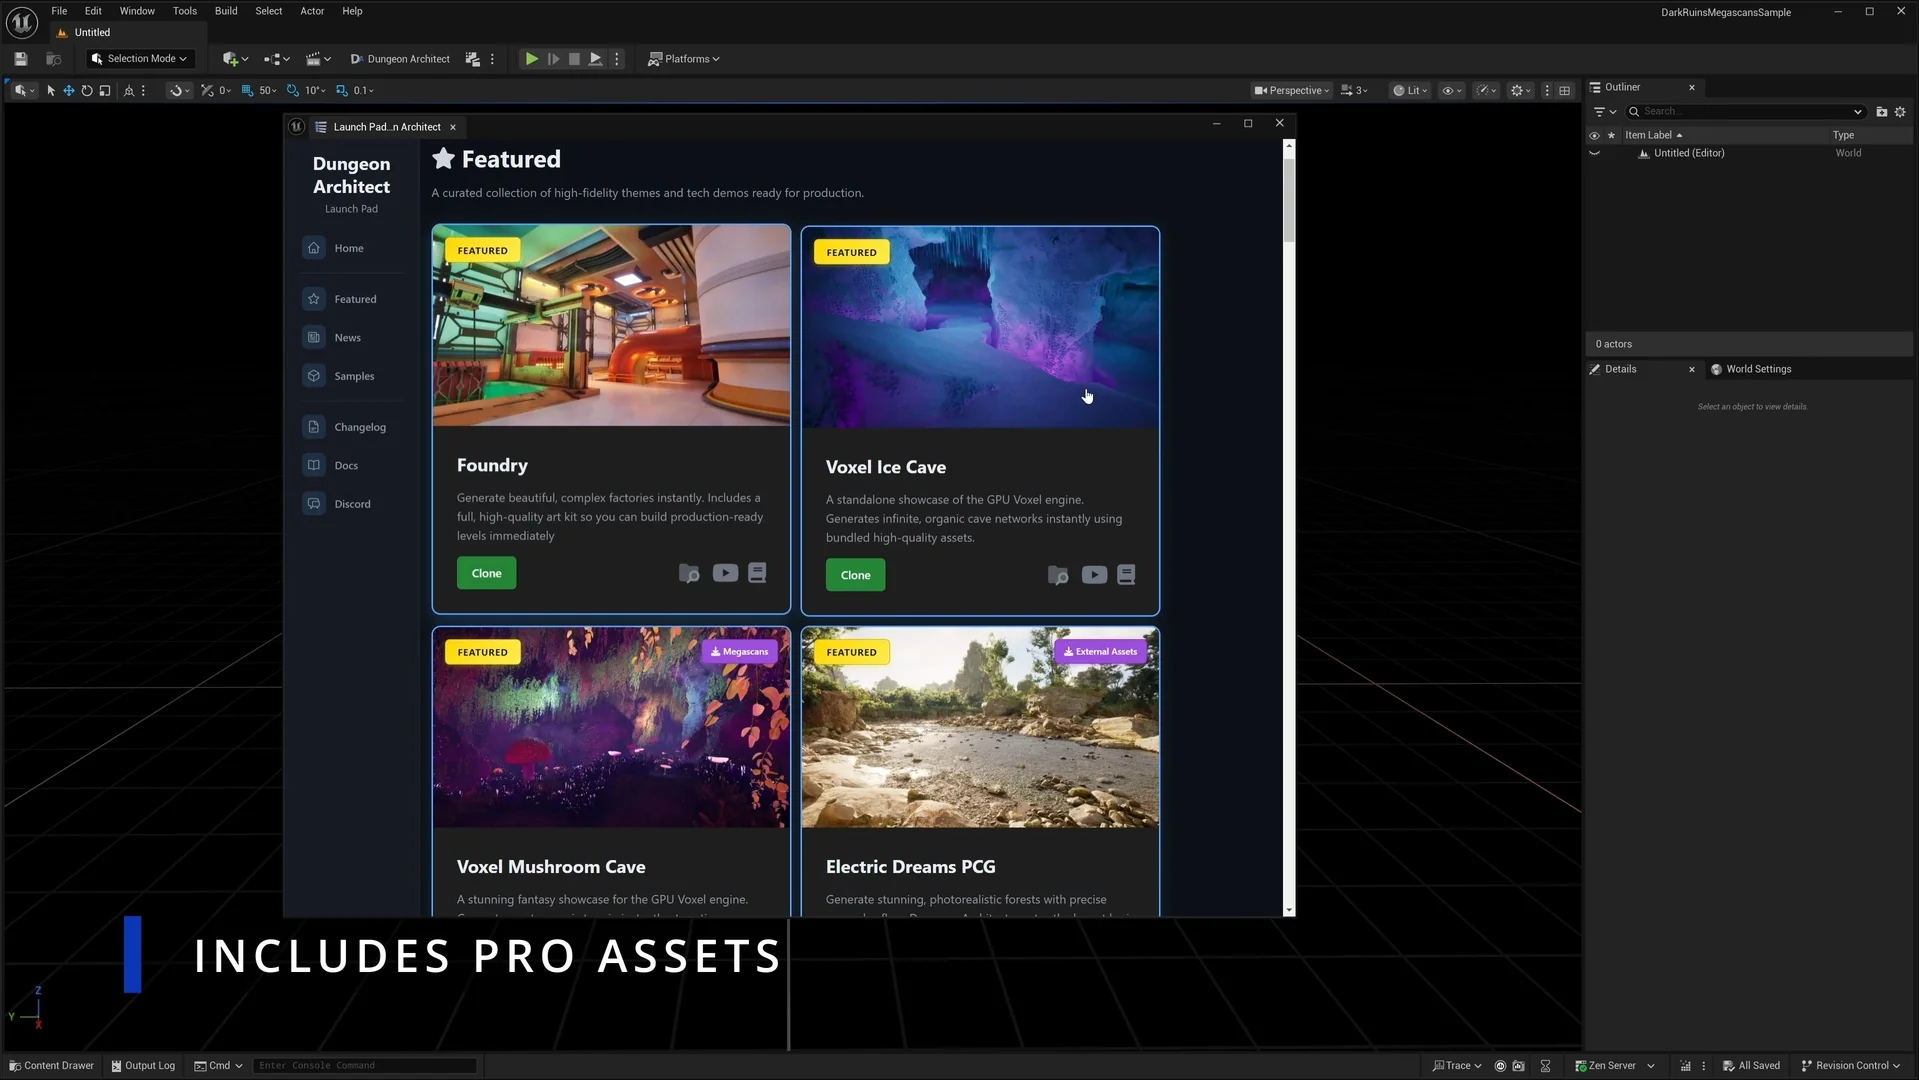Open the documentation icon for Voxel Ice Cave
The height and width of the screenshot is (1080, 1919).
(x=1126, y=575)
